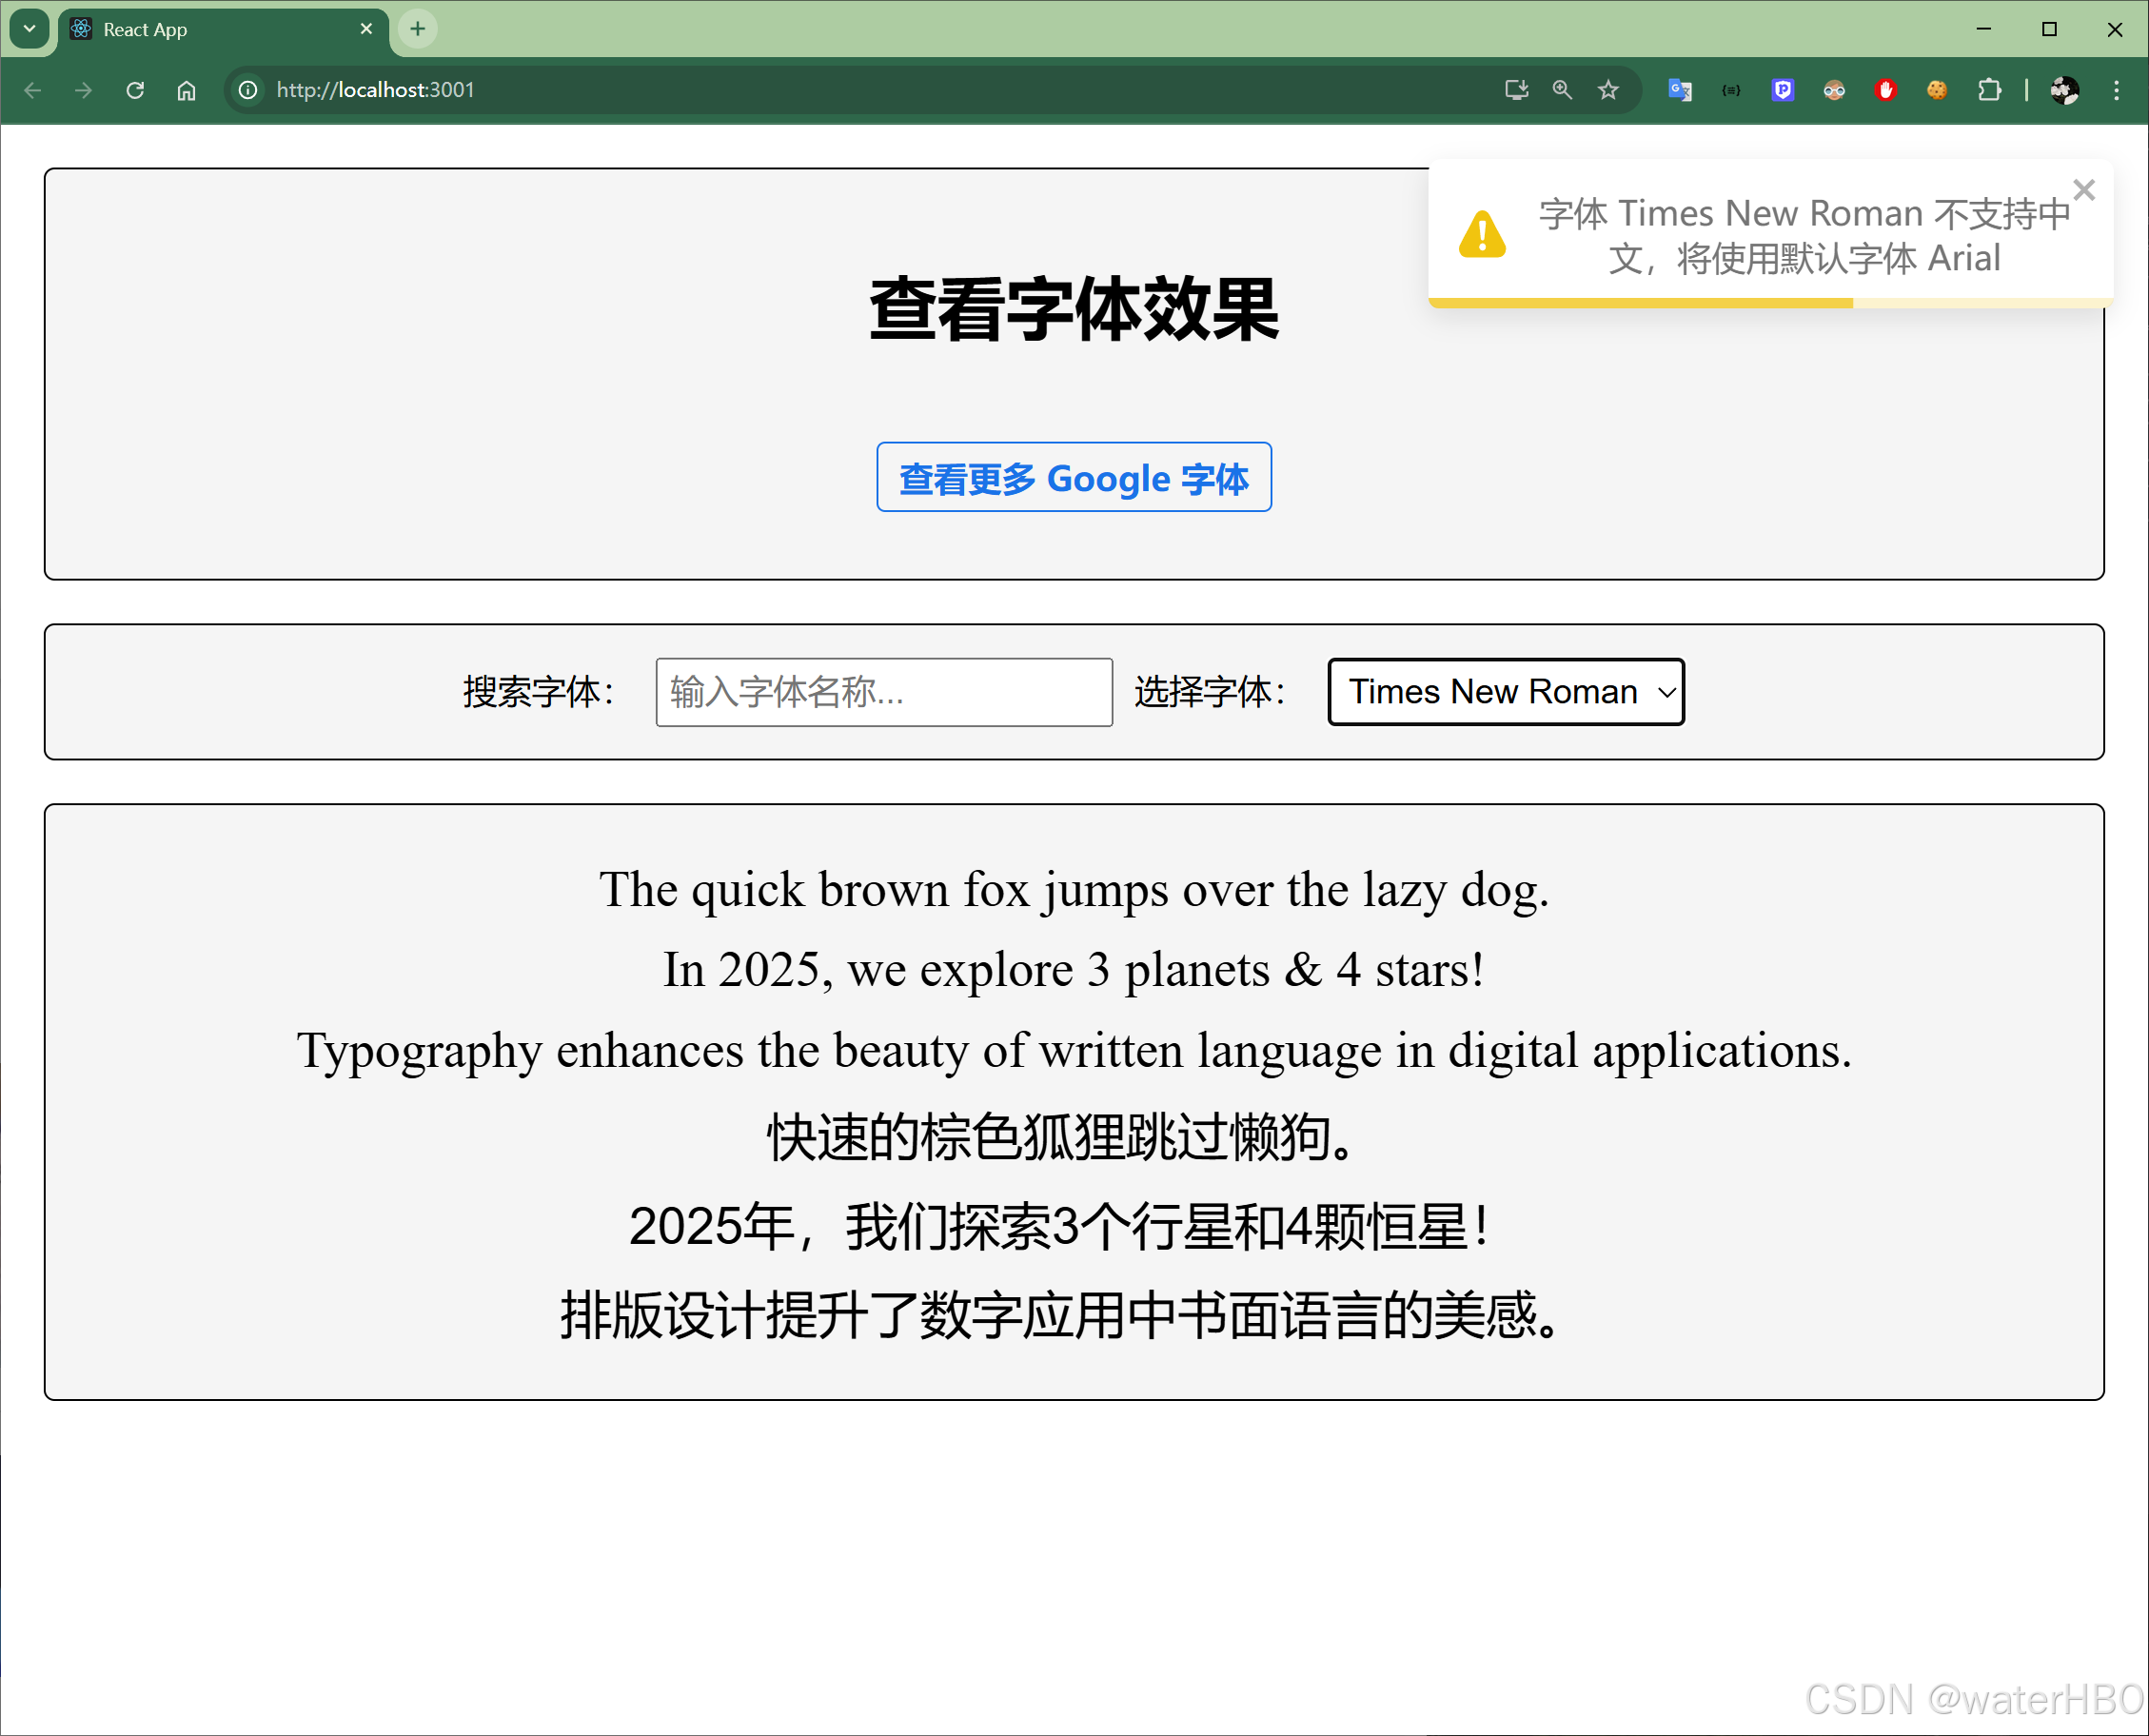Open the Chrome three-dot menu
This screenshot has width=2149, height=1736.
click(x=2116, y=90)
